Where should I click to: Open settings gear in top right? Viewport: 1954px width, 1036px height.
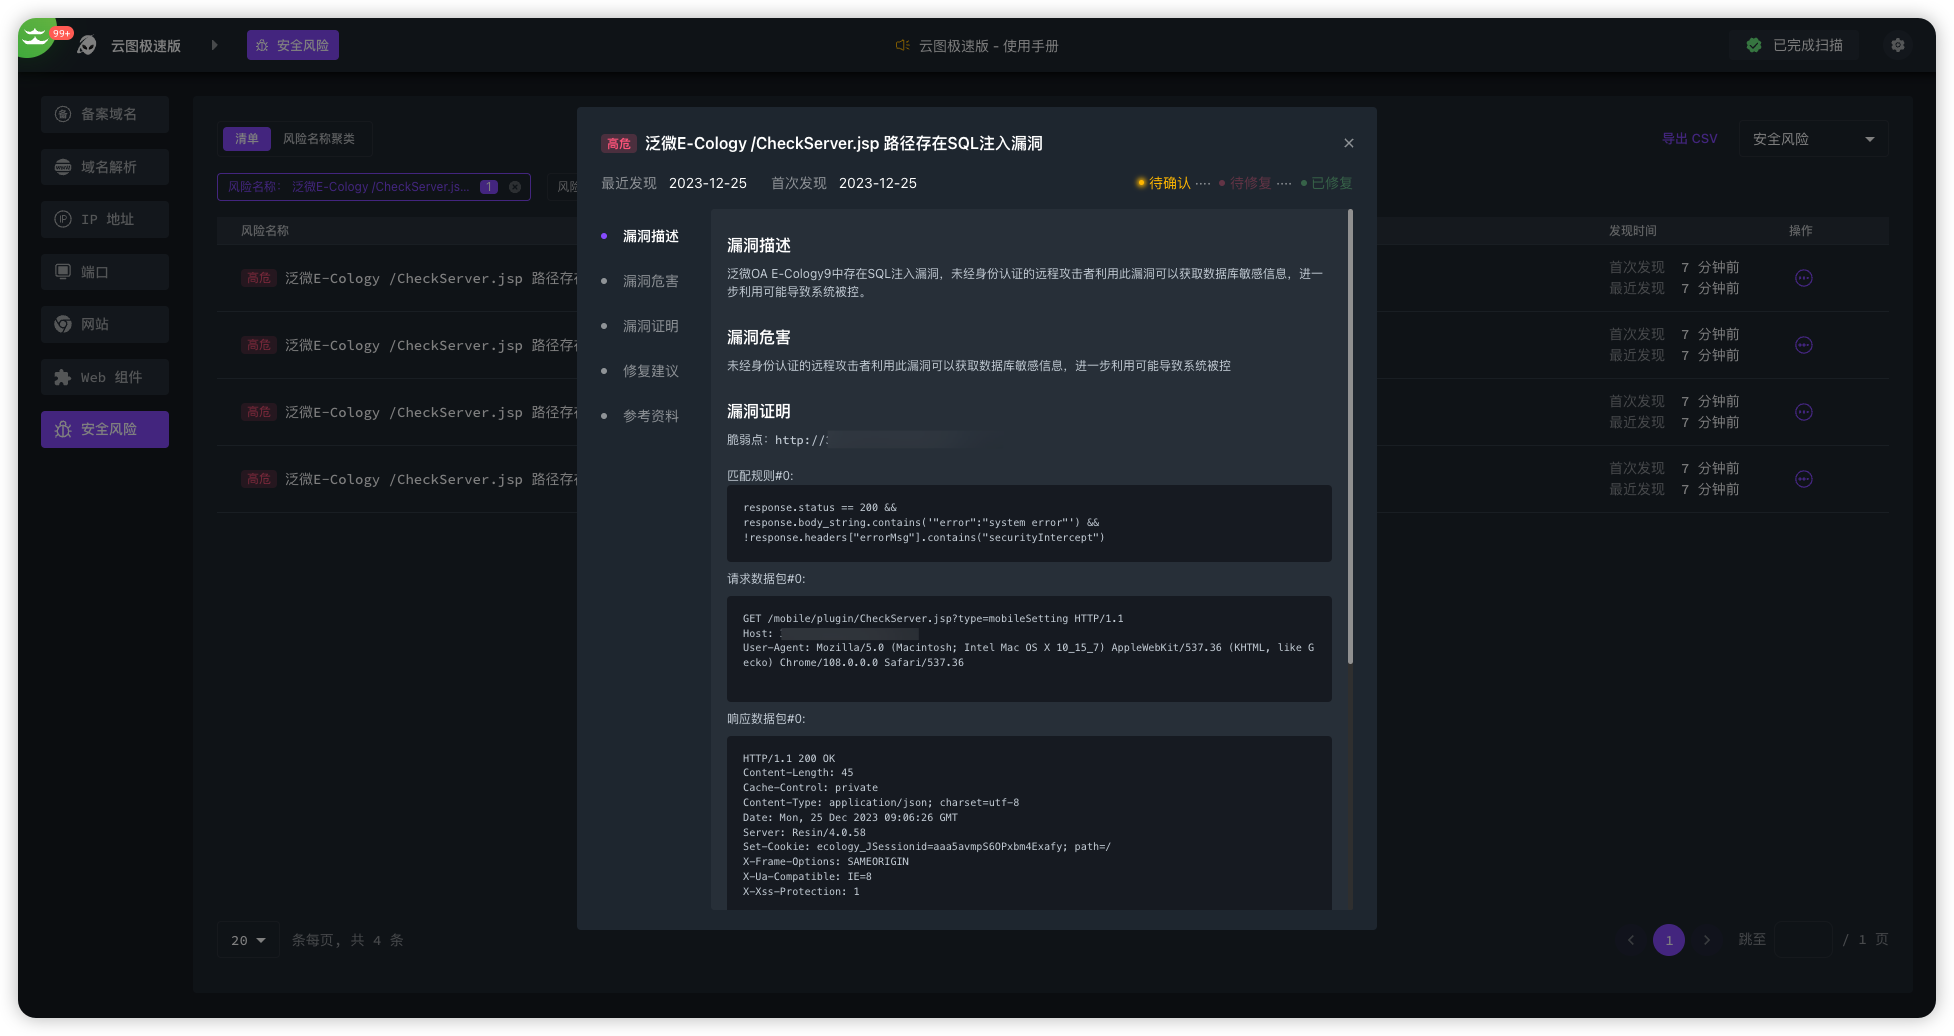(x=1897, y=45)
